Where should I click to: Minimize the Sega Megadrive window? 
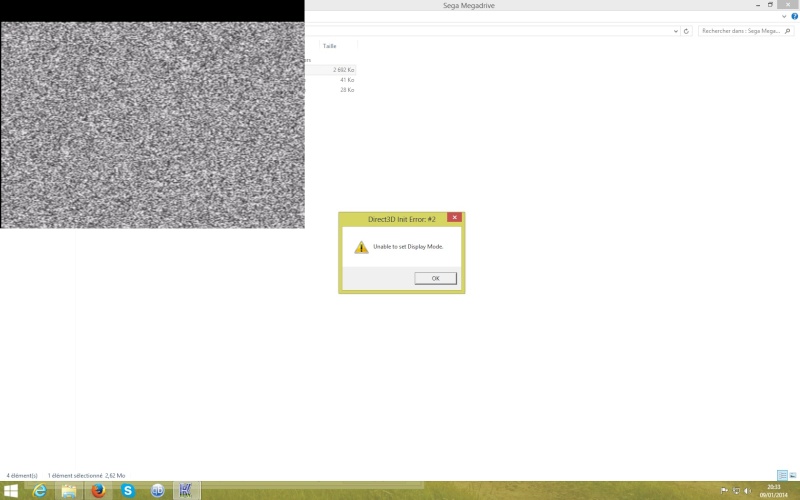tap(758, 5)
